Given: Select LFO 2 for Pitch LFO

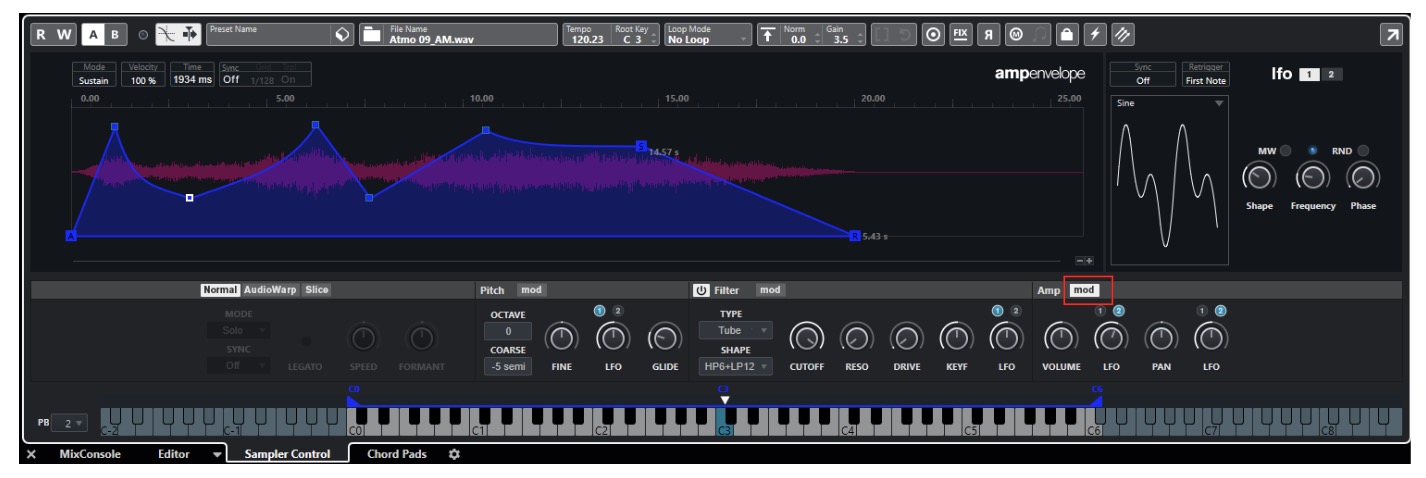Looking at the screenshot, I should [x=617, y=311].
